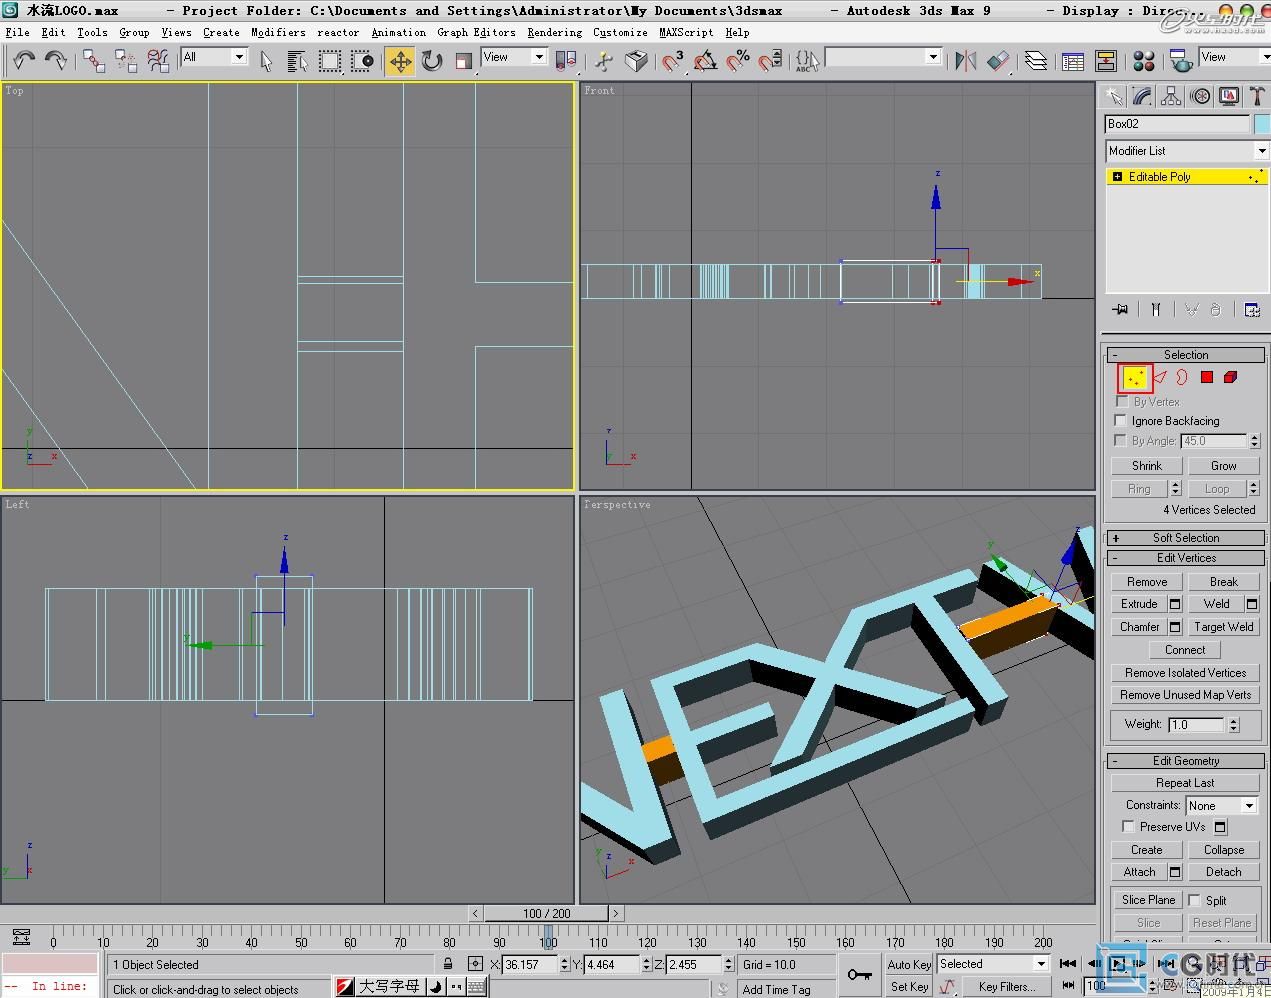Image resolution: width=1271 pixels, height=998 pixels.
Task: Switch to the Motion command panel tab
Action: (x=1200, y=97)
